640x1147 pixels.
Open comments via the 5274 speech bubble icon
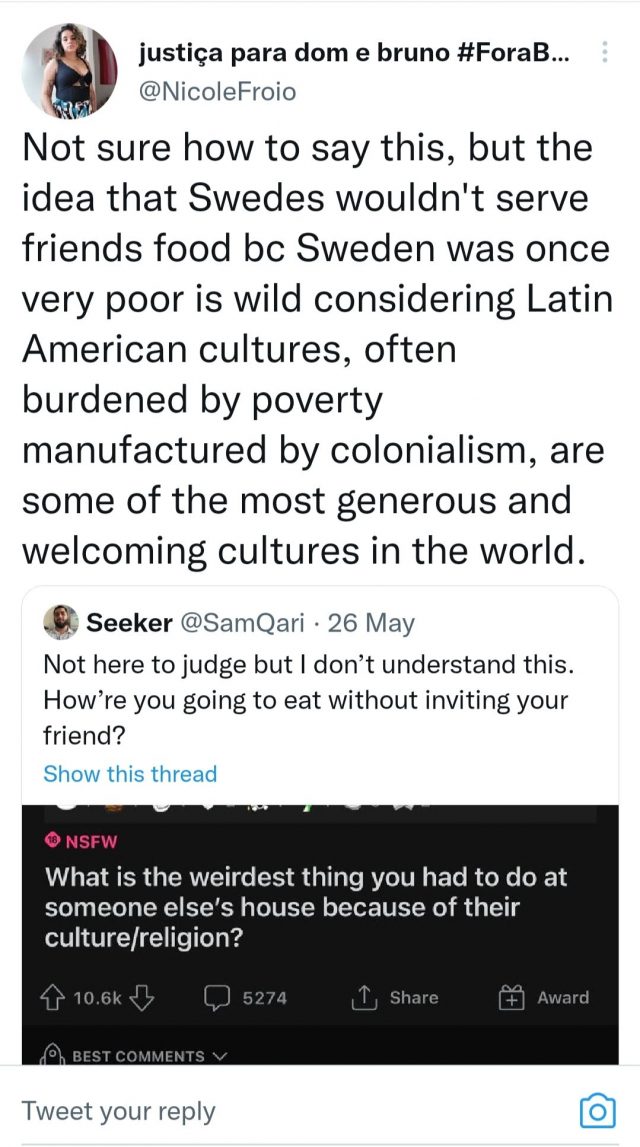tap(217, 997)
